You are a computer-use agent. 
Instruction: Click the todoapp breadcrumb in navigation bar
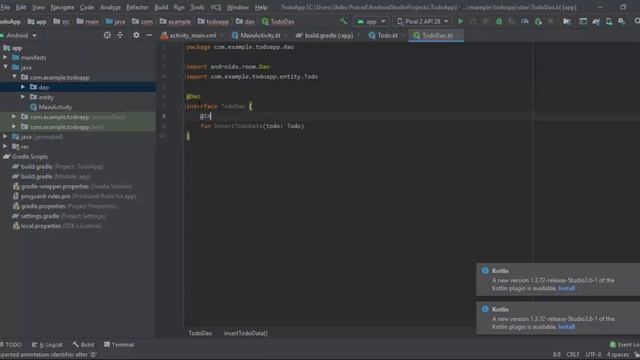tap(213, 22)
